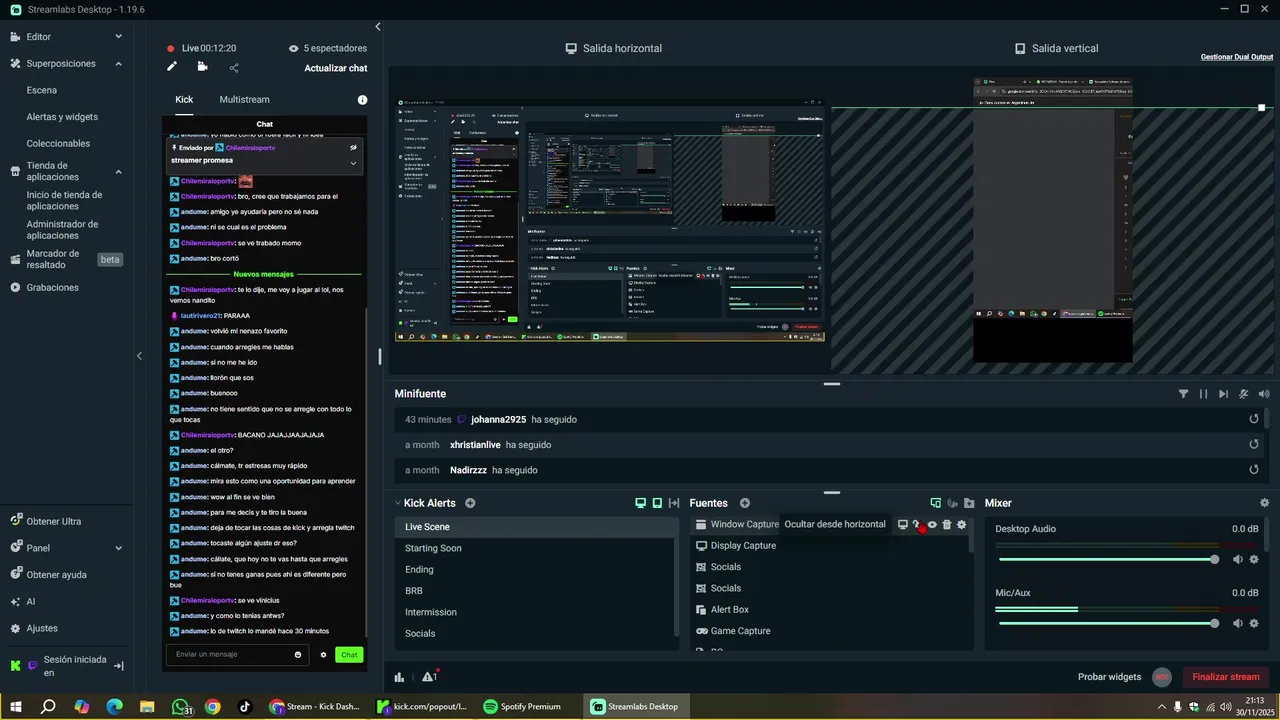Mute event sounds with Minifuente speaker icon
The width and height of the screenshot is (1280, 720).
[1264, 394]
